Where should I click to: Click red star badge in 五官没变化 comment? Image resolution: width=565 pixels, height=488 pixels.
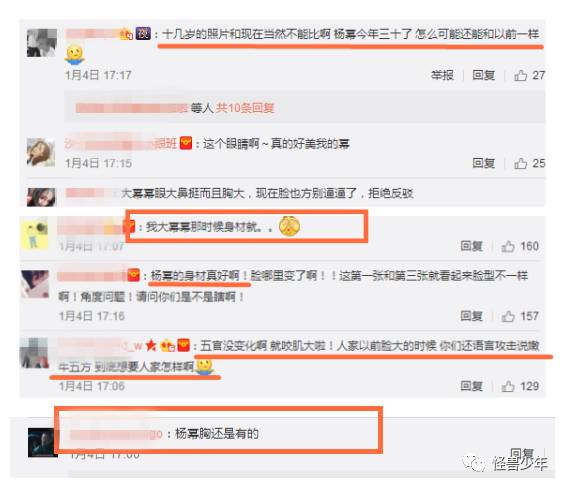click(x=151, y=345)
